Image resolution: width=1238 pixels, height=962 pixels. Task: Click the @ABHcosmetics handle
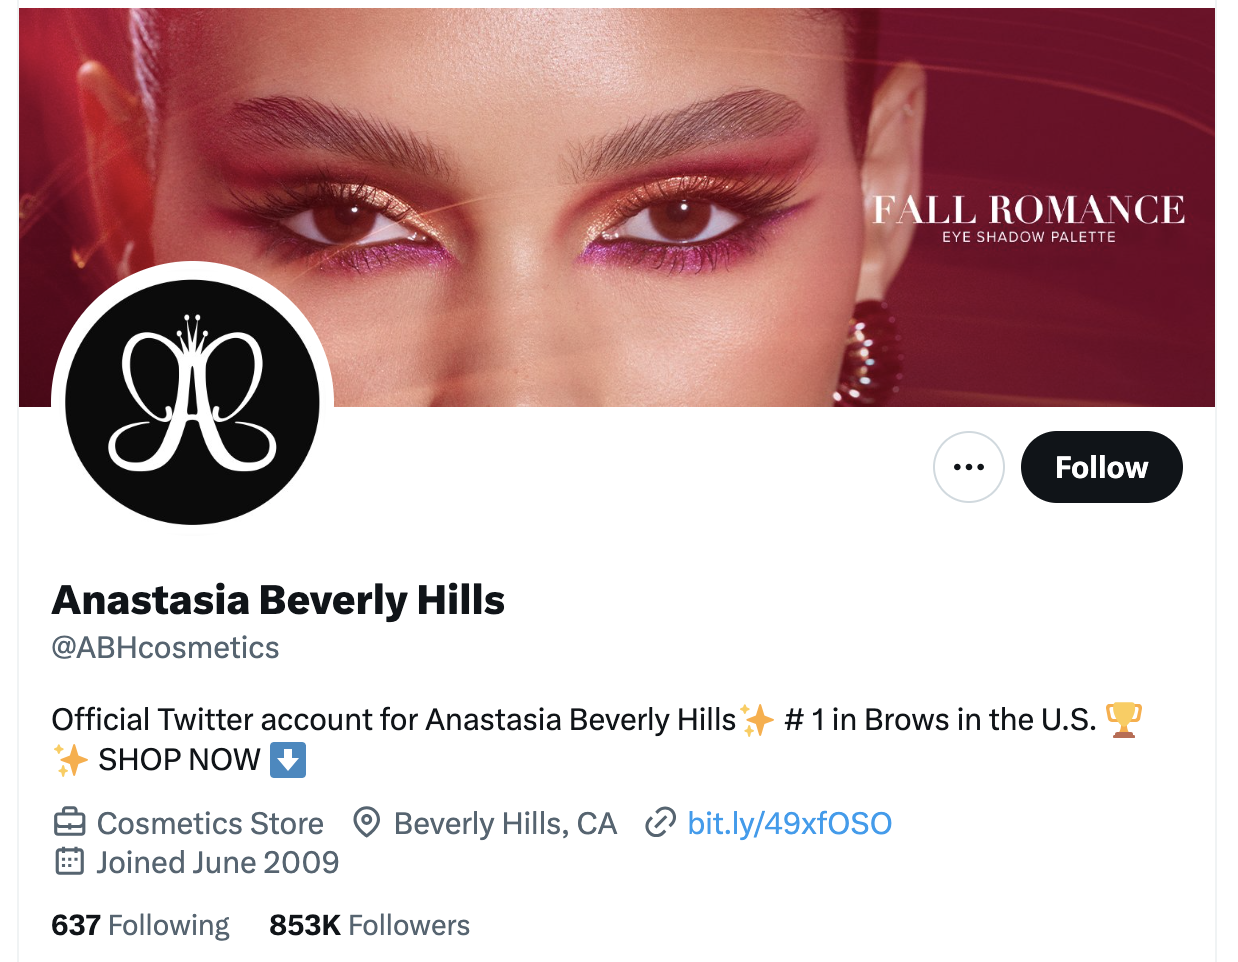click(165, 648)
